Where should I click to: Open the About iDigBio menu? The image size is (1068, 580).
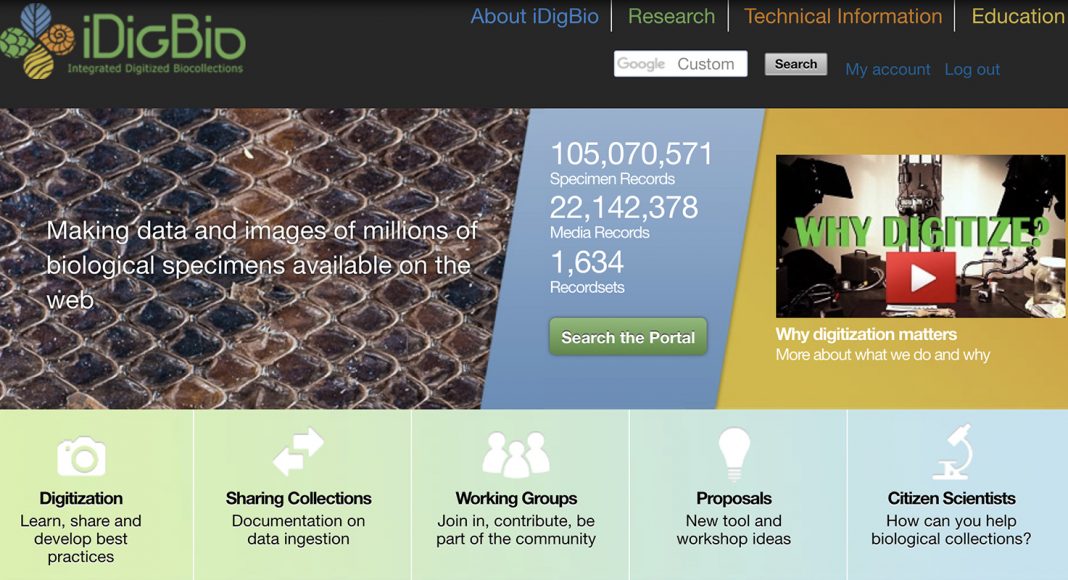click(535, 16)
